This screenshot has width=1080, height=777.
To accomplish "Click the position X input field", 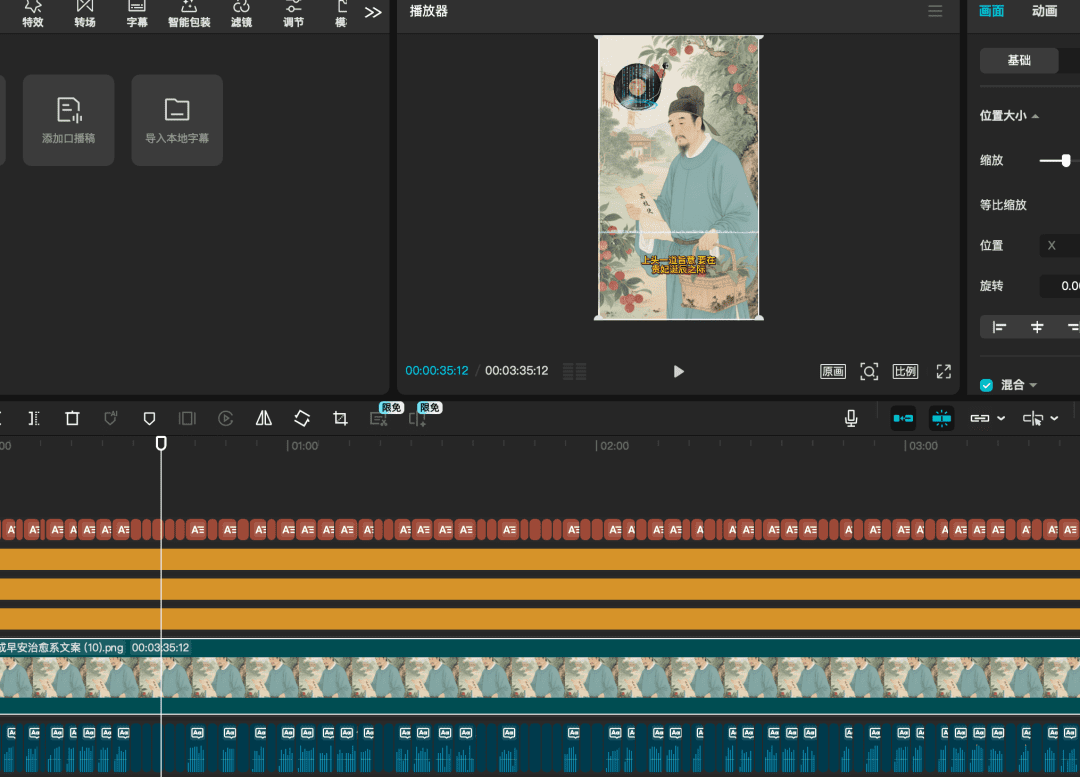I will (1061, 245).
